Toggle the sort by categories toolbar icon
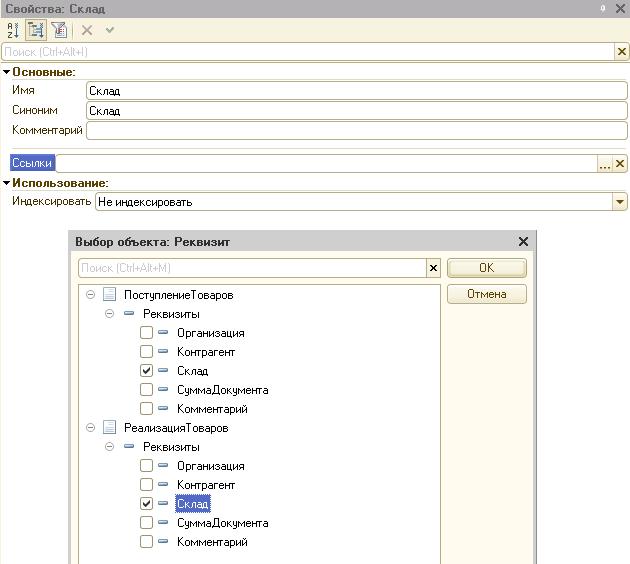The image size is (630, 564). pyautogui.click(x=36, y=30)
